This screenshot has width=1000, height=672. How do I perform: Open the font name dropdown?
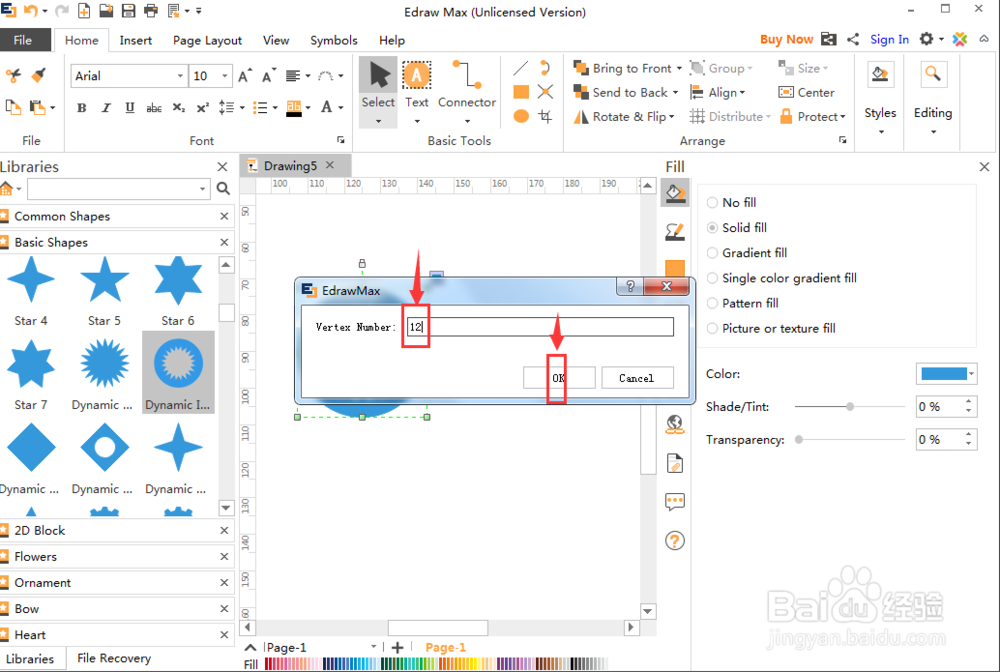coord(180,77)
